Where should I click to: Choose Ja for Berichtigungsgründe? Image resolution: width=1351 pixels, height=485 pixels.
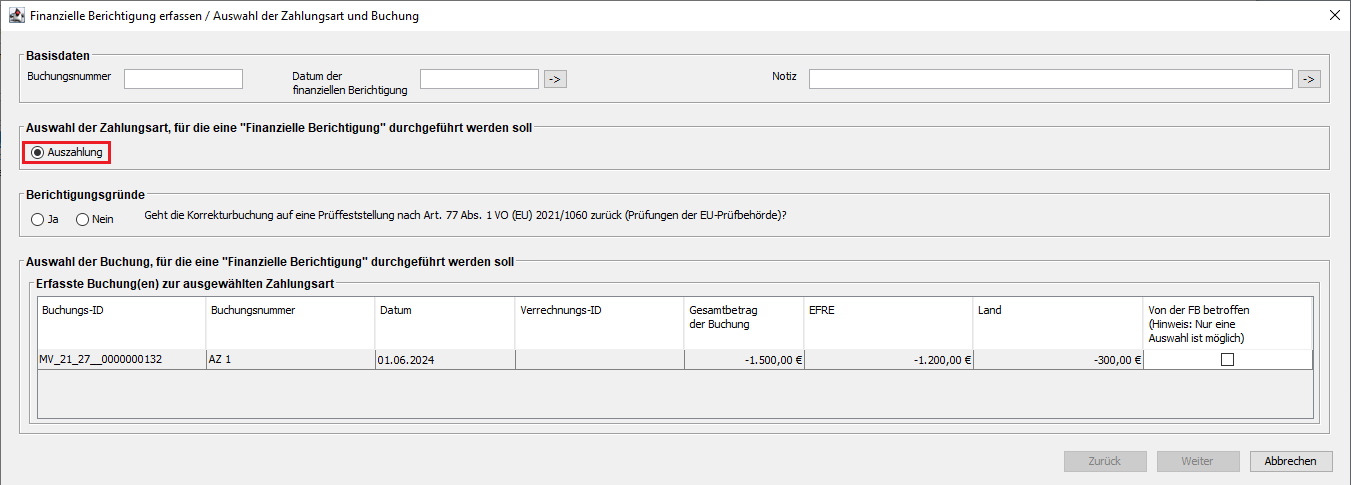tap(38, 219)
